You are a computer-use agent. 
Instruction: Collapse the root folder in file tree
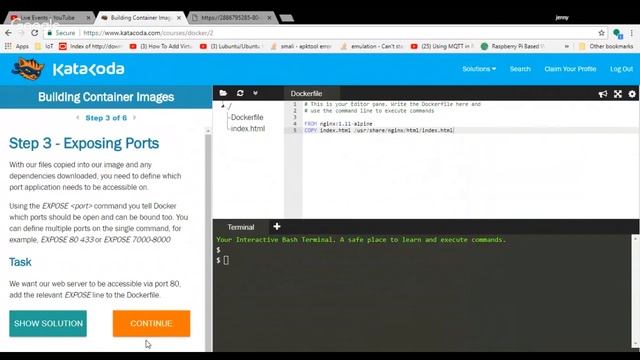click(223, 106)
